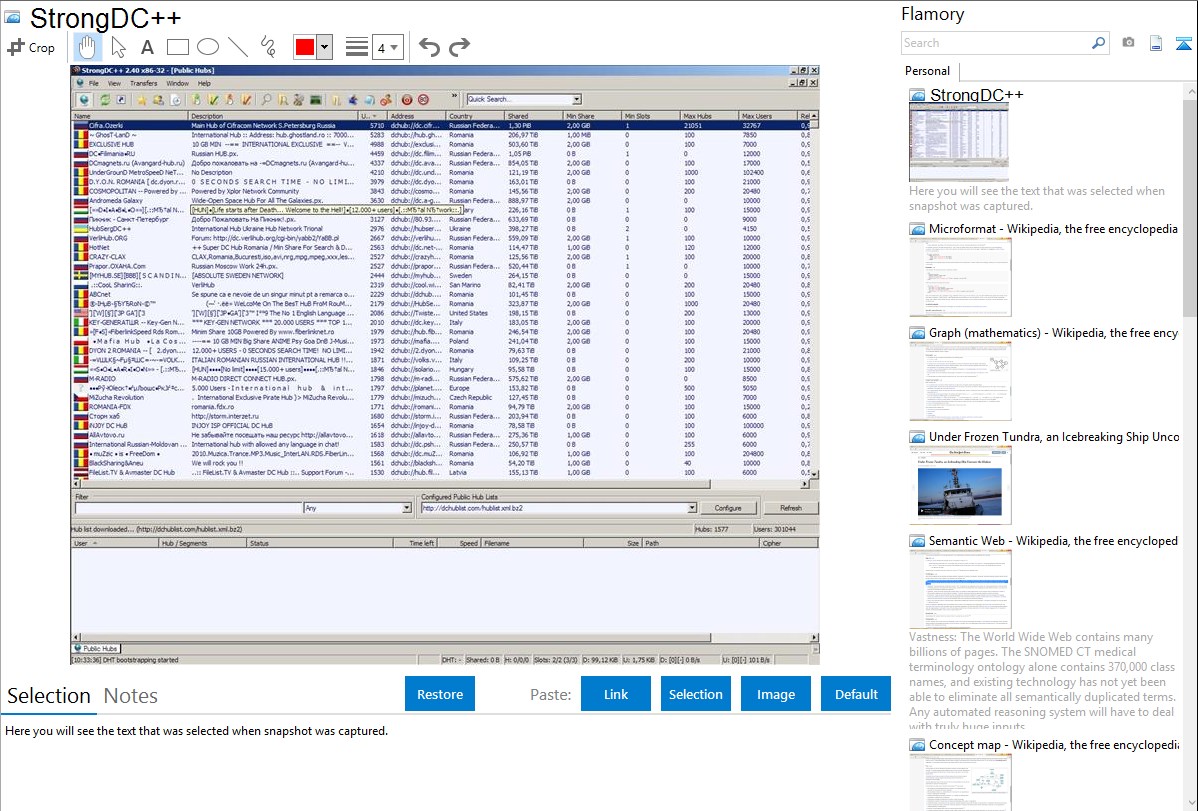Select the straight line drawing tool
The image size is (1198, 811).
tap(238, 47)
